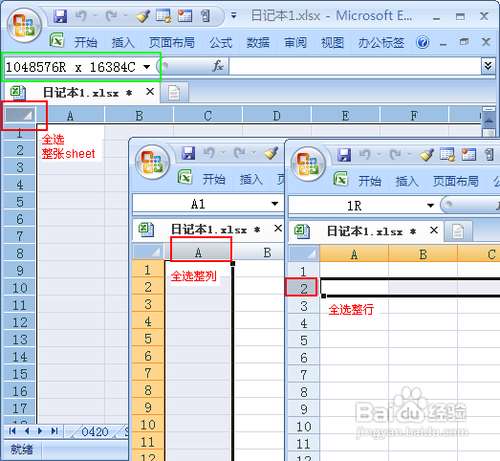This screenshot has width=500, height=461.
Task: Expand the formula bar with the double chevron
Action: pos(488,66)
